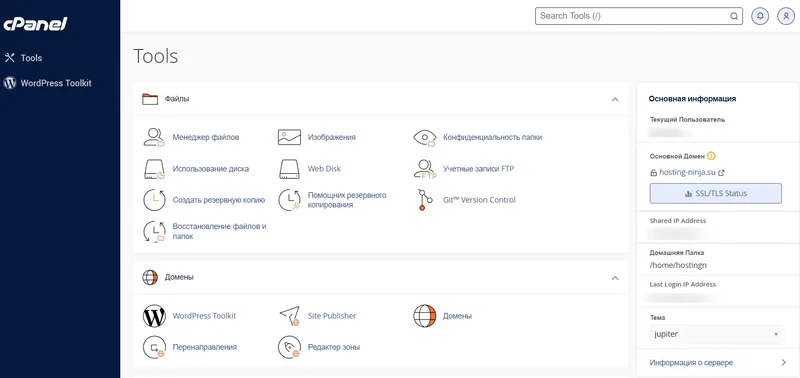Click the Изображения picture icon
800x378 pixels.
click(289, 137)
